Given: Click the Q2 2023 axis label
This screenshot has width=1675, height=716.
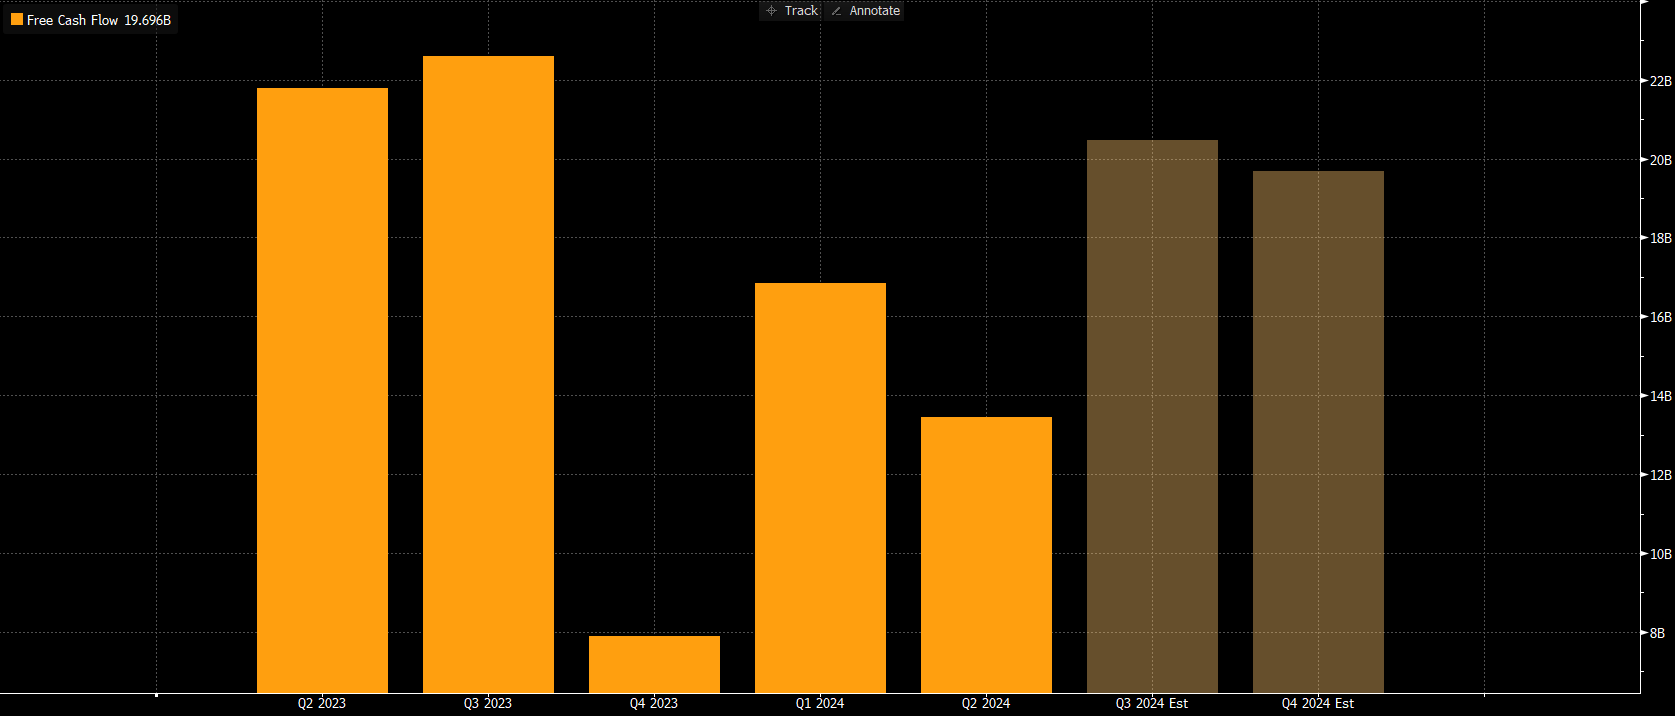Looking at the screenshot, I should point(322,704).
